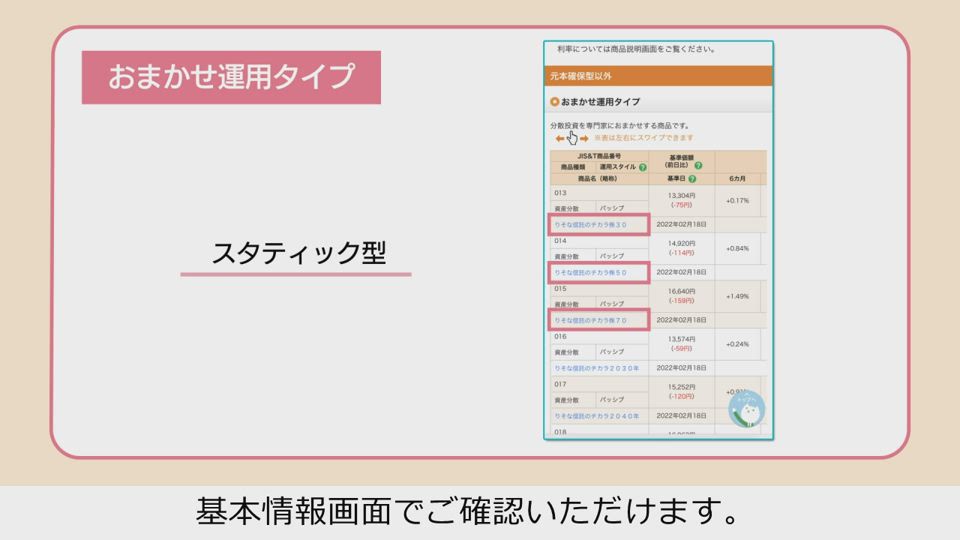Click help icon next to 基準日
This screenshot has width=960, height=540.
692,179
